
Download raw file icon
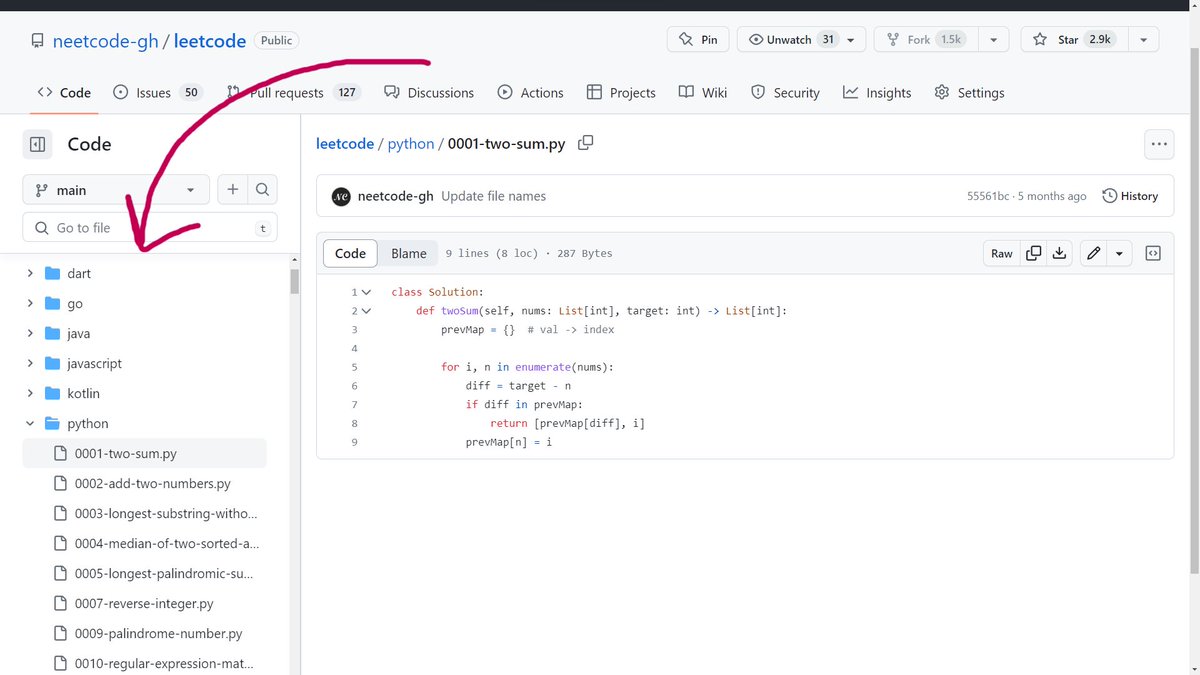pyautogui.click(x=1060, y=253)
